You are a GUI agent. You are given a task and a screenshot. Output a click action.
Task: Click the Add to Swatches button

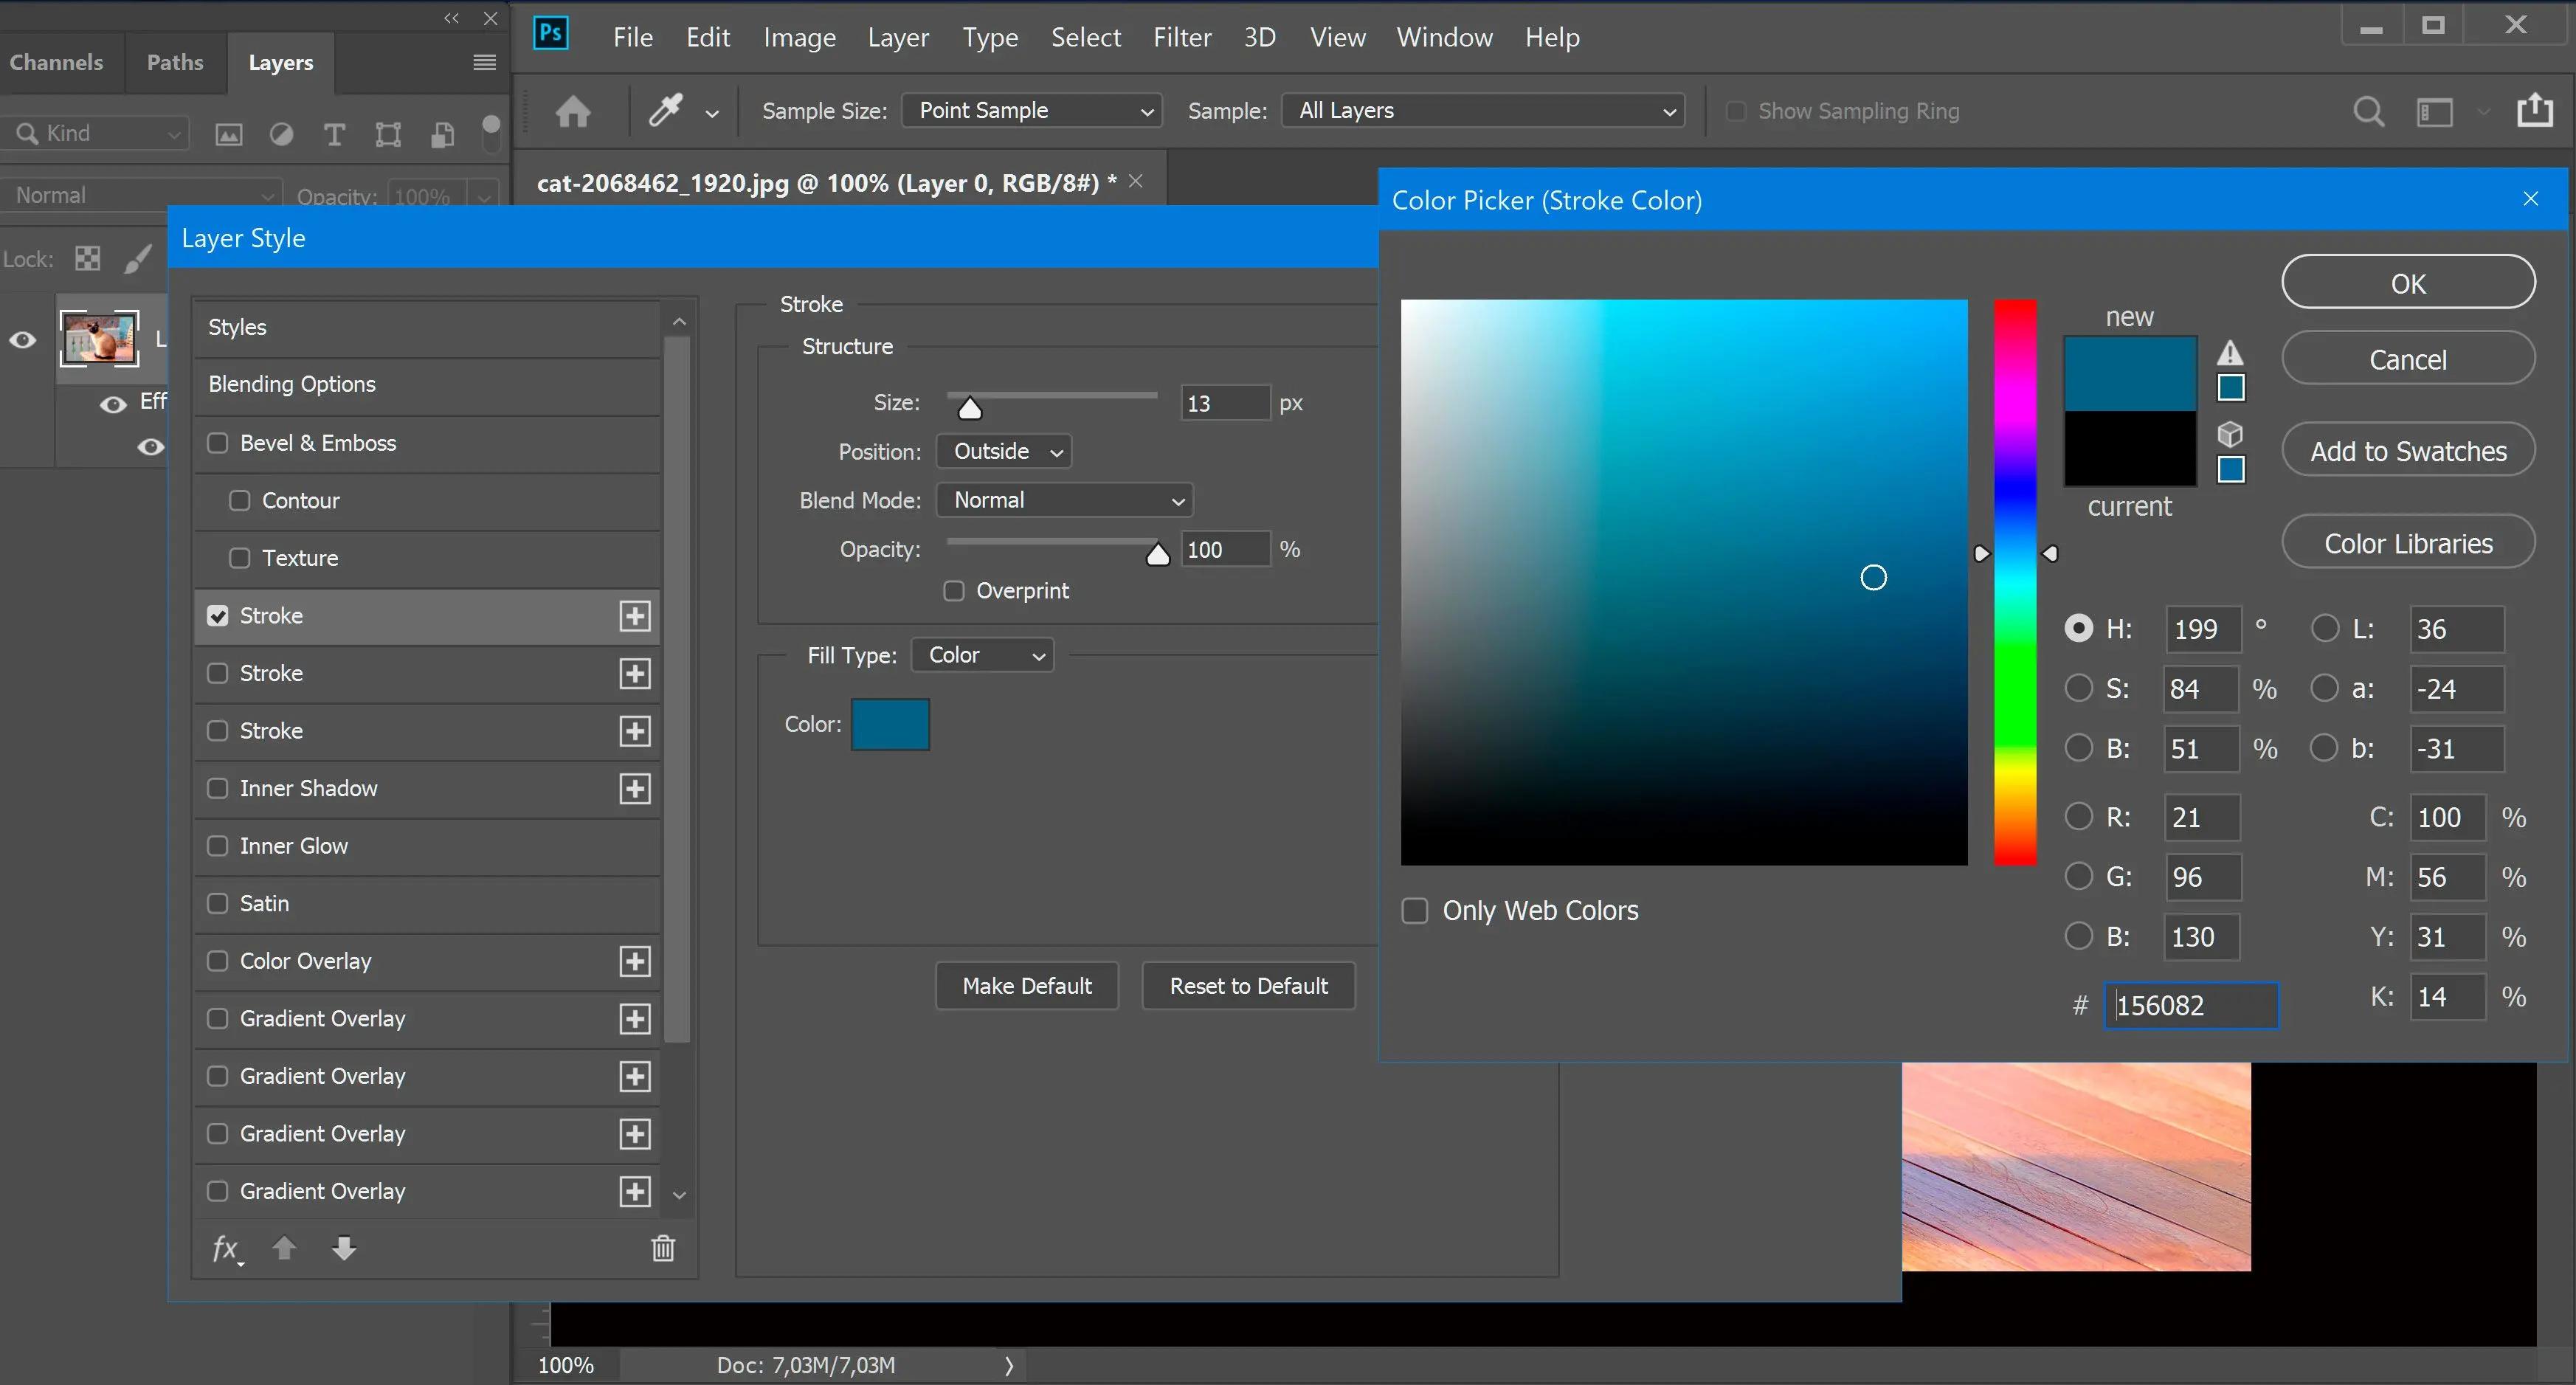(2407, 450)
